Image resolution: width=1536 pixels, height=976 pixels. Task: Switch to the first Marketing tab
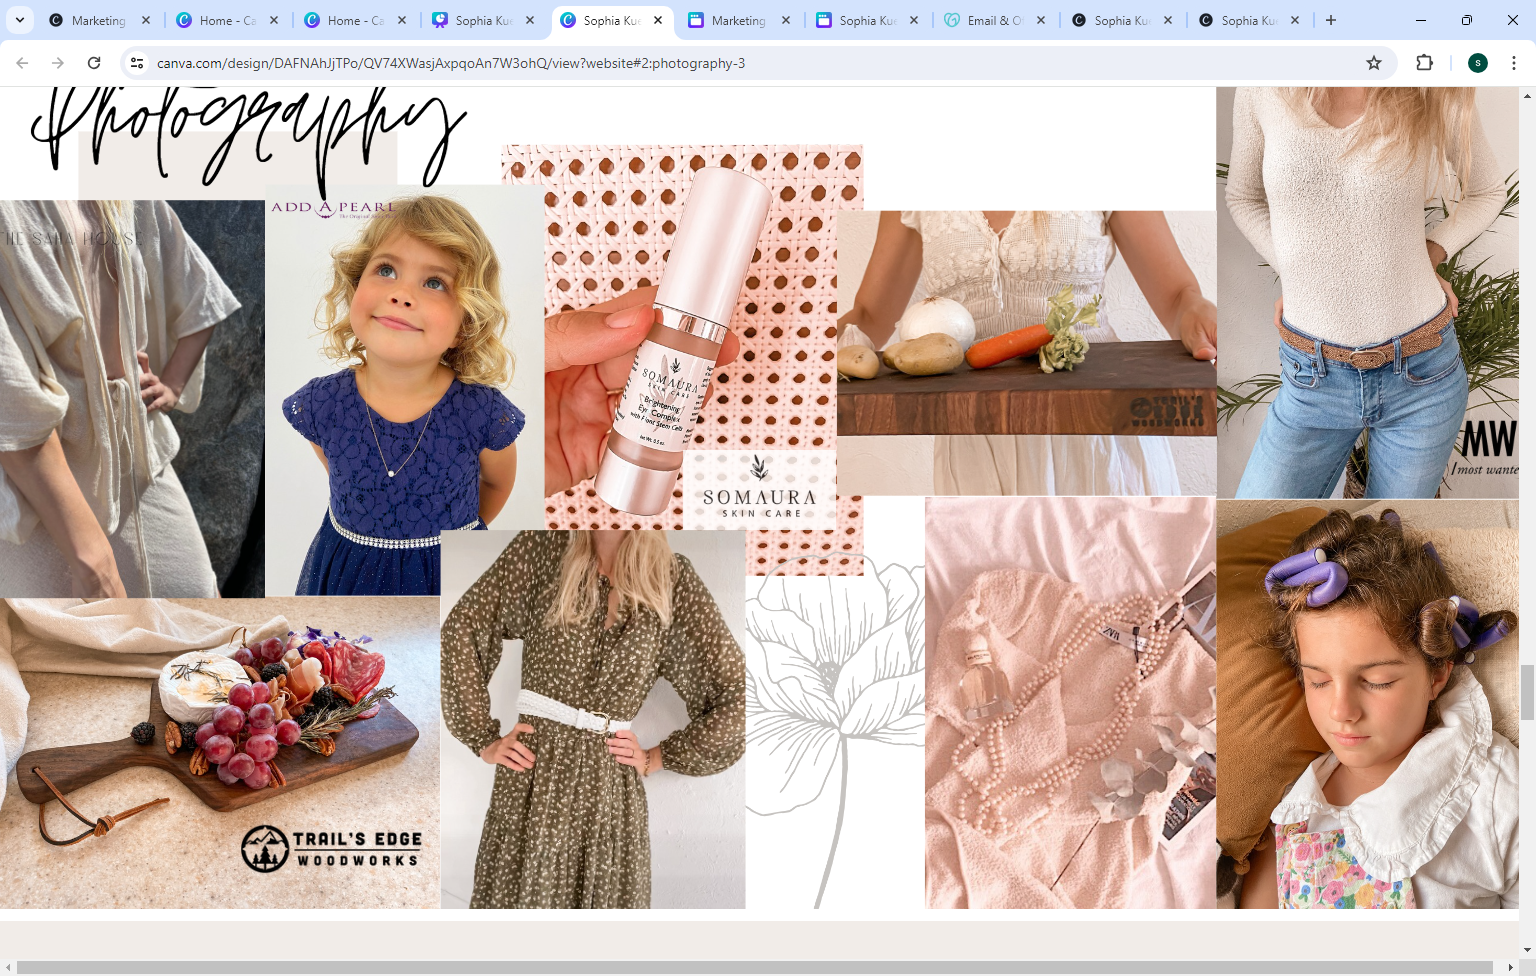[98, 20]
